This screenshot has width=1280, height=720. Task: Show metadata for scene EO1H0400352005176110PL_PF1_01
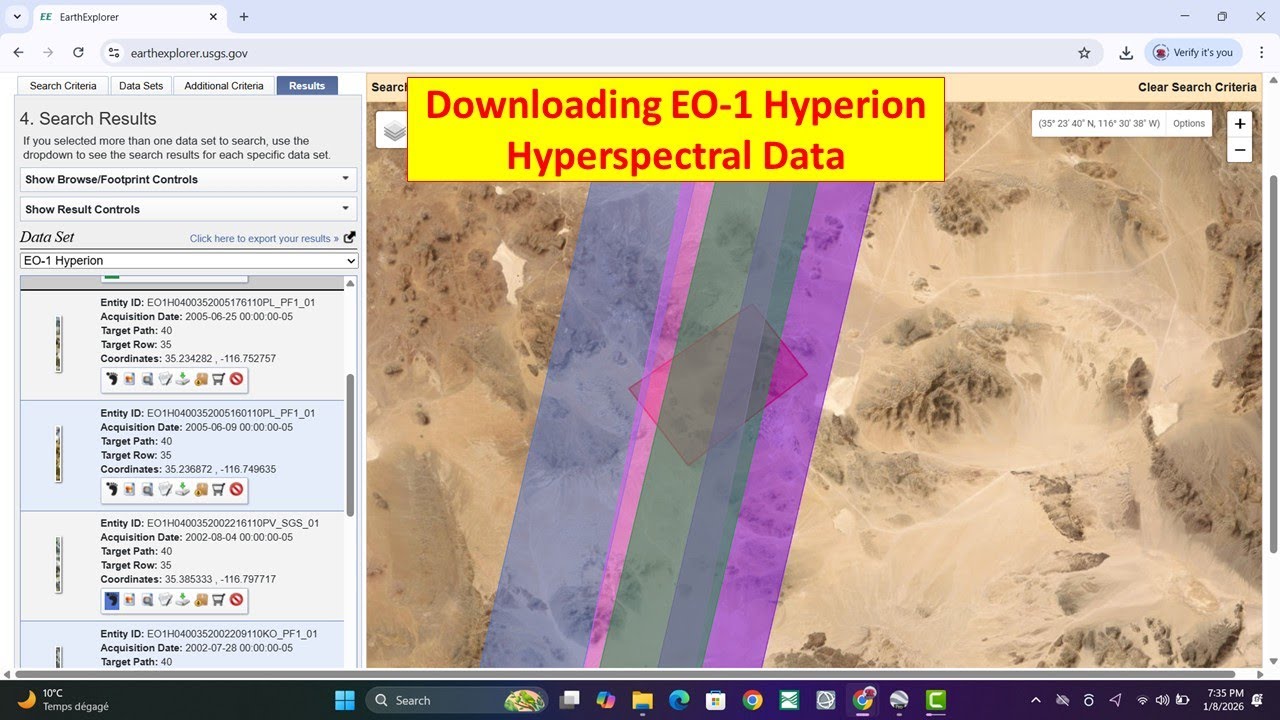click(x=165, y=379)
